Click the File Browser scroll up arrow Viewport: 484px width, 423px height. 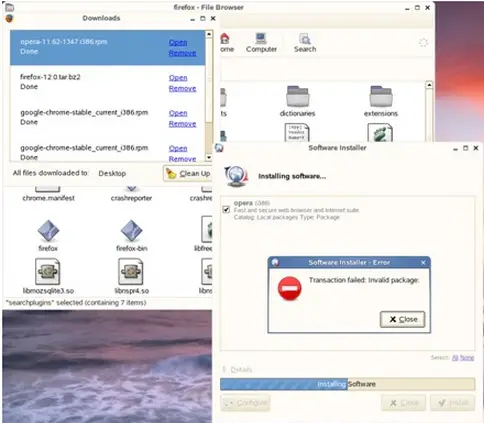[x=429, y=85]
